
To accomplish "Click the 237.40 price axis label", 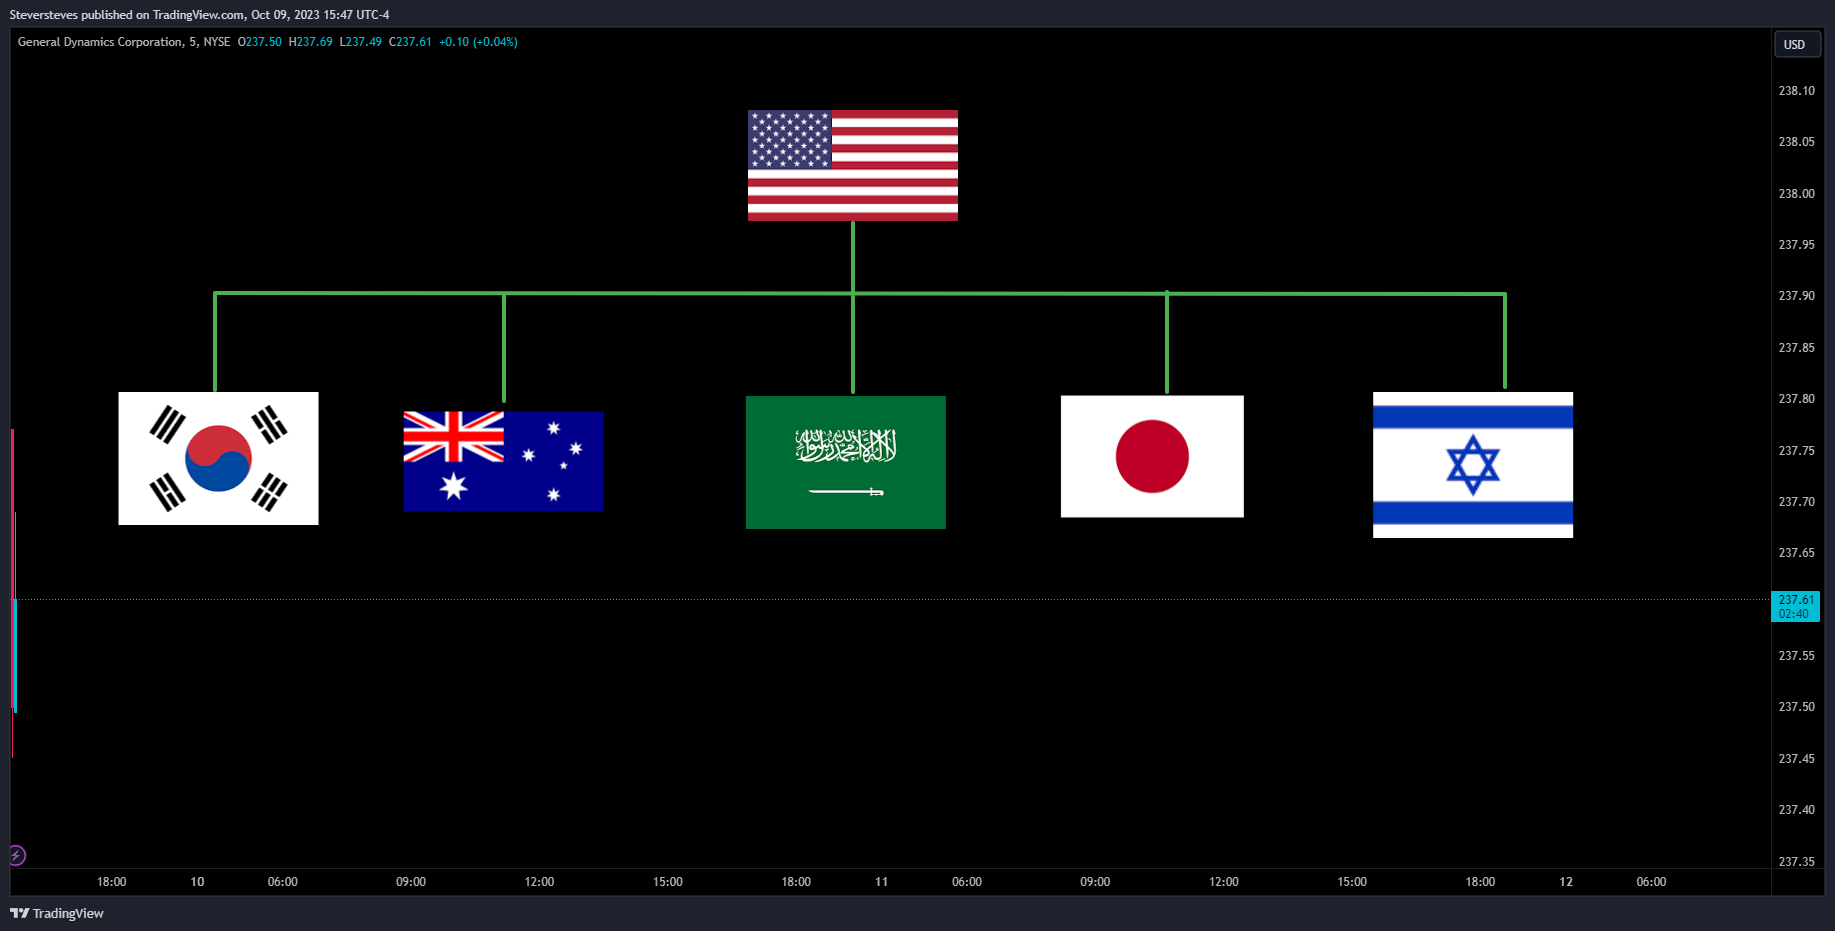I will [x=1796, y=810].
